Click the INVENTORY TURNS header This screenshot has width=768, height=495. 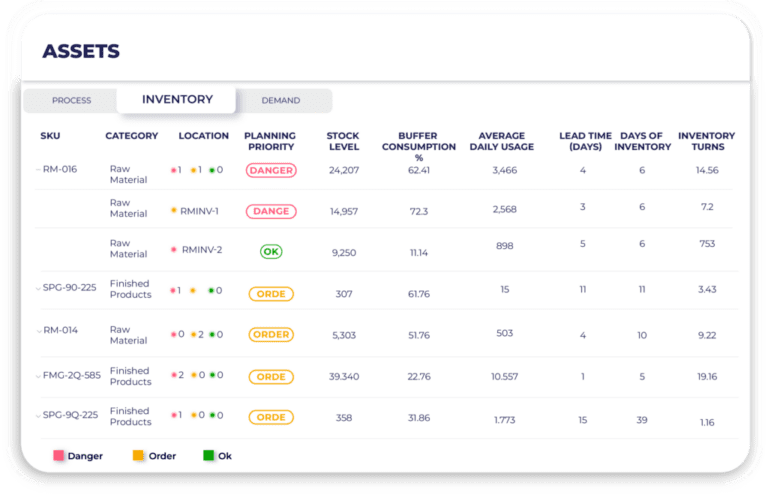[x=706, y=141]
